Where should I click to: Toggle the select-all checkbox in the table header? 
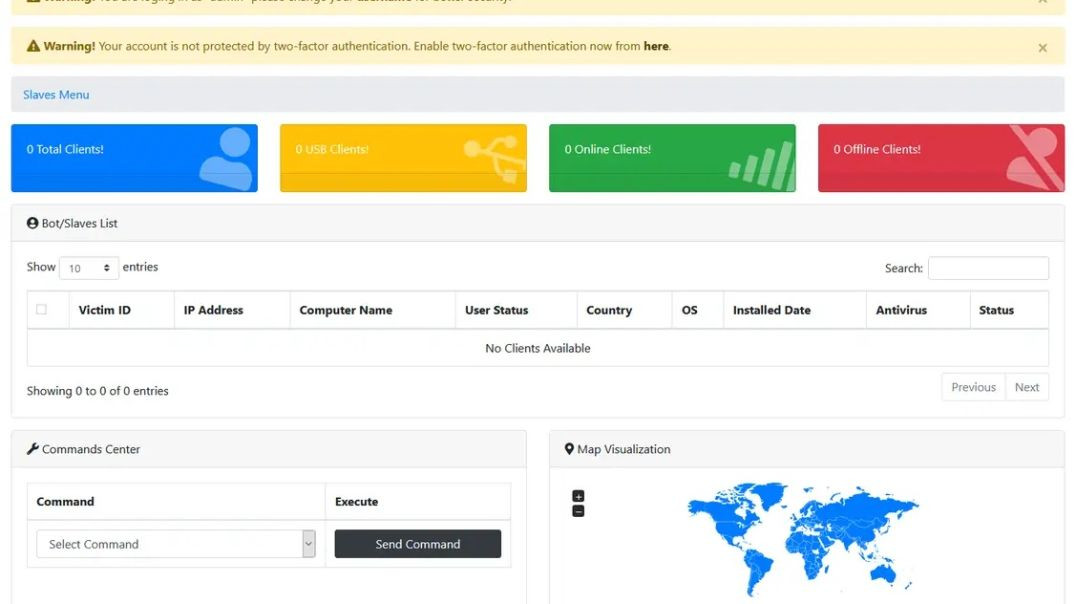[x=41, y=309]
